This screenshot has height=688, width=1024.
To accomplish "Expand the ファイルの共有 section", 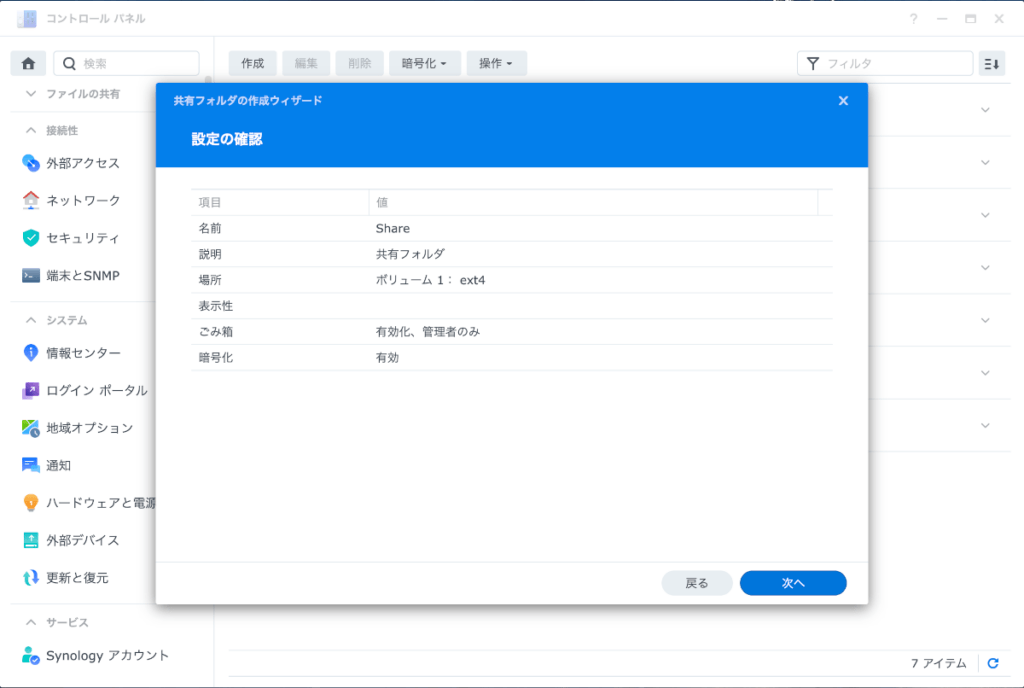I will (x=31, y=94).
